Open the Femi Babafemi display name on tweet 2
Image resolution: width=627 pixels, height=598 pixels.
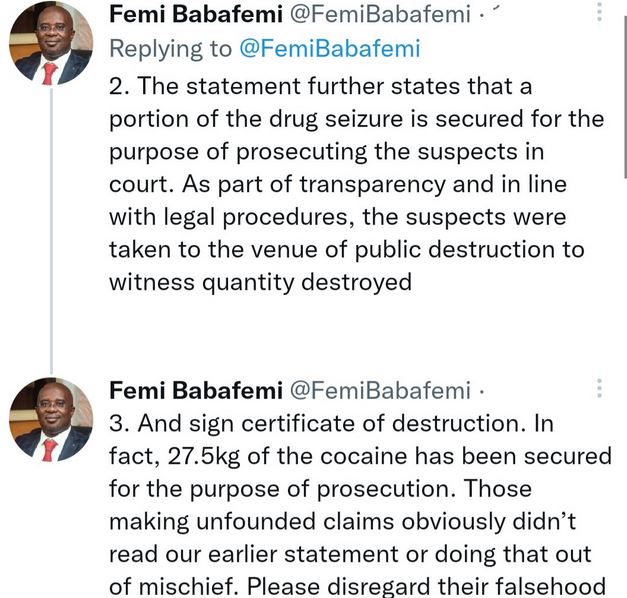tap(181, 15)
